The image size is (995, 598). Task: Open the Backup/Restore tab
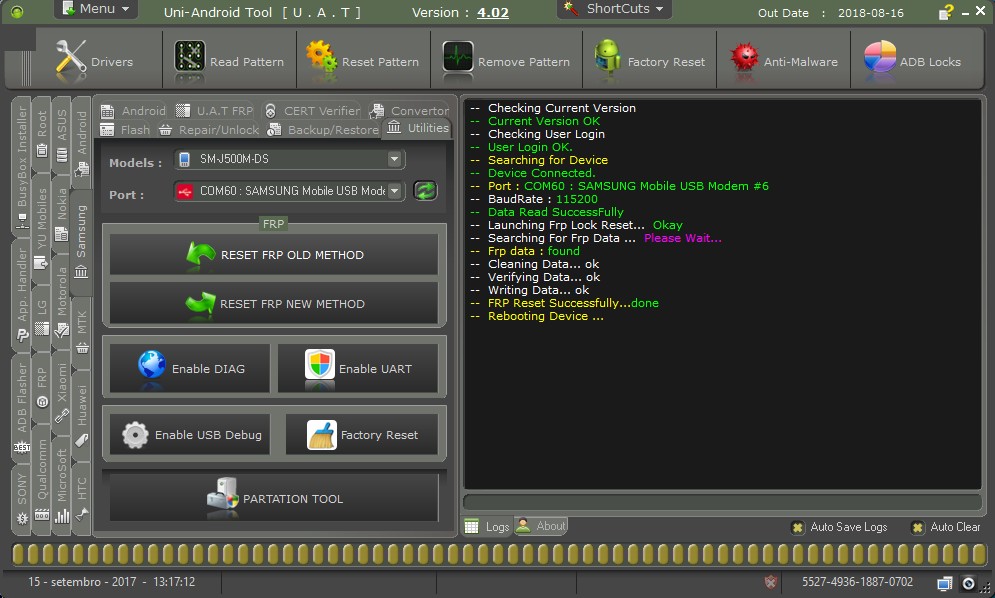tap(323, 130)
